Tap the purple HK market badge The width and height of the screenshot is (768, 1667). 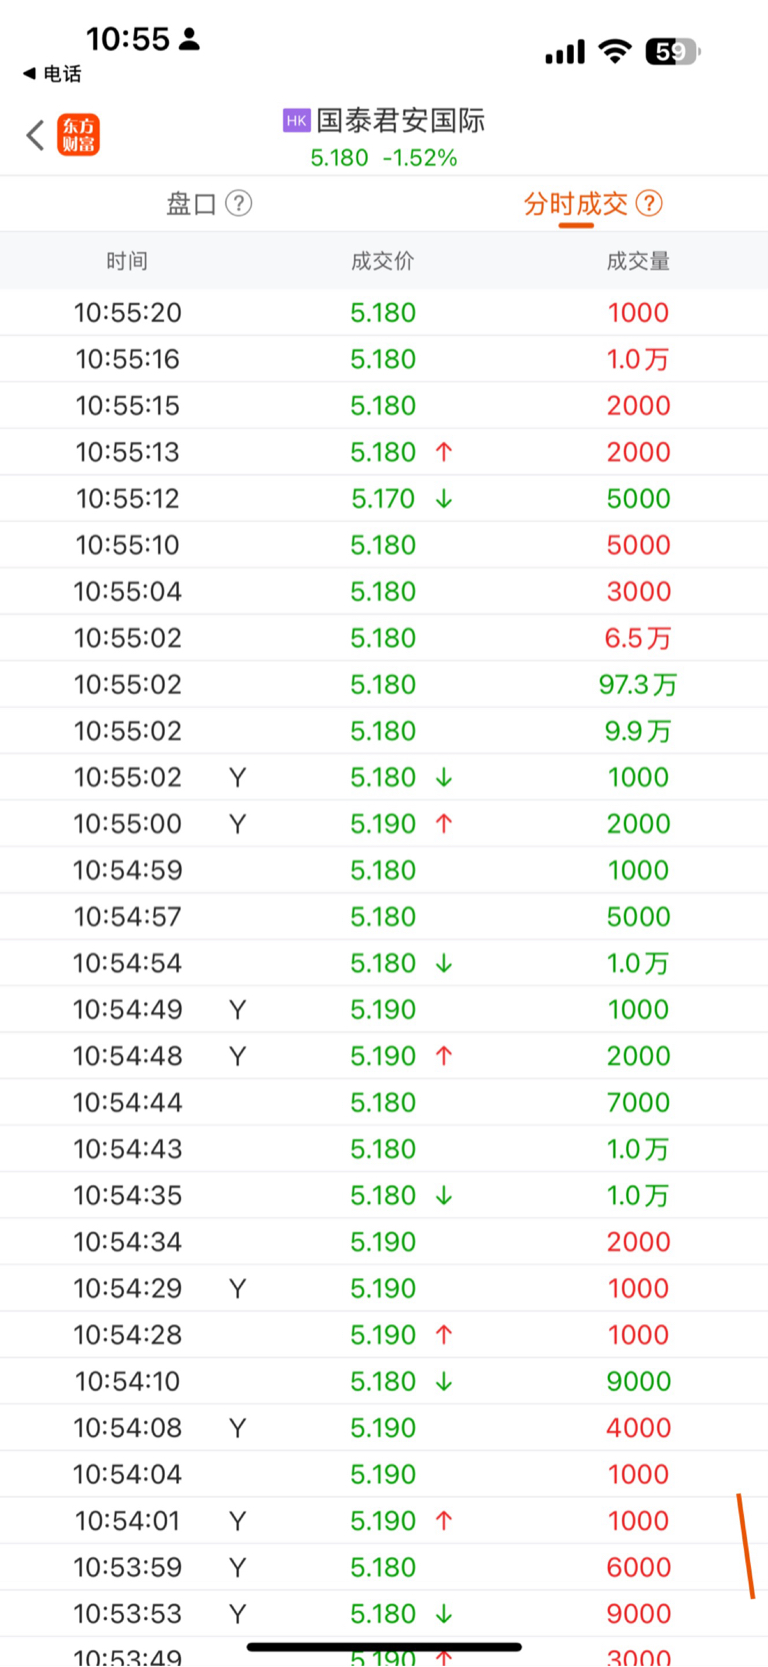[x=296, y=121]
